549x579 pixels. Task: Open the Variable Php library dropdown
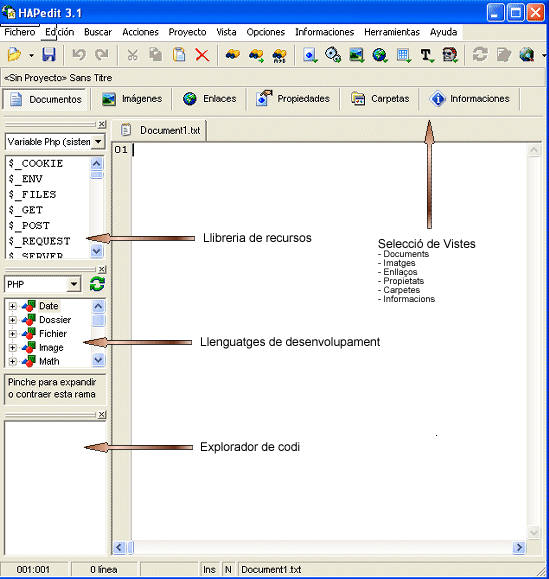pyautogui.click(x=98, y=141)
